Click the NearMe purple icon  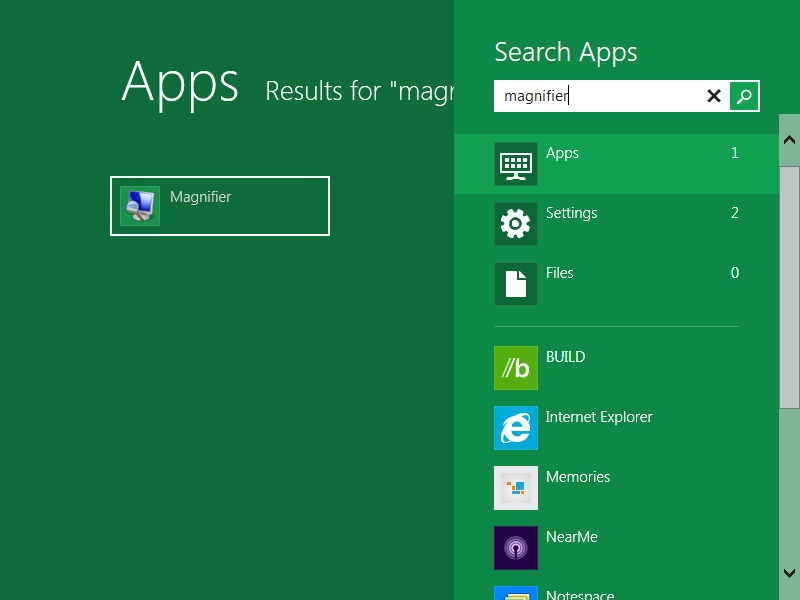(x=516, y=547)
